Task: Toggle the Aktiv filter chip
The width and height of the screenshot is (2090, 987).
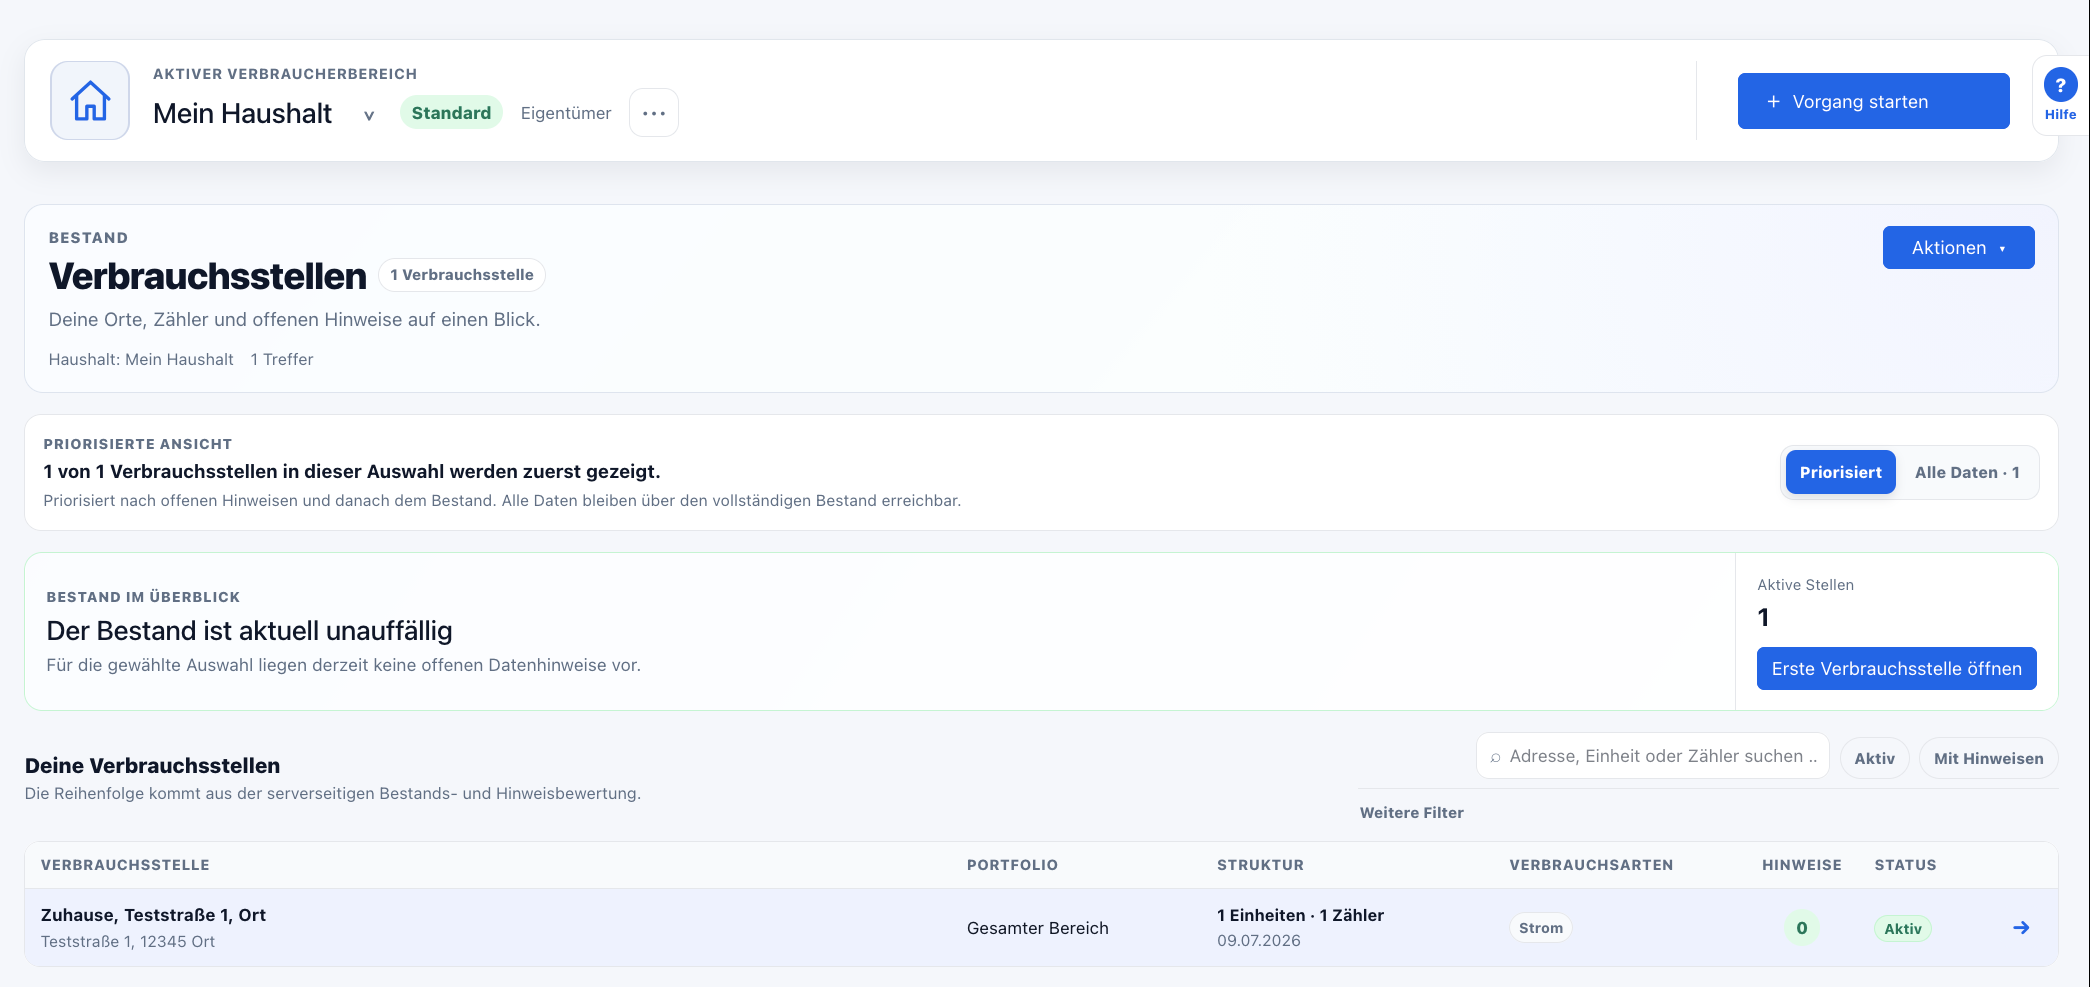Action: pos(1874,758)
